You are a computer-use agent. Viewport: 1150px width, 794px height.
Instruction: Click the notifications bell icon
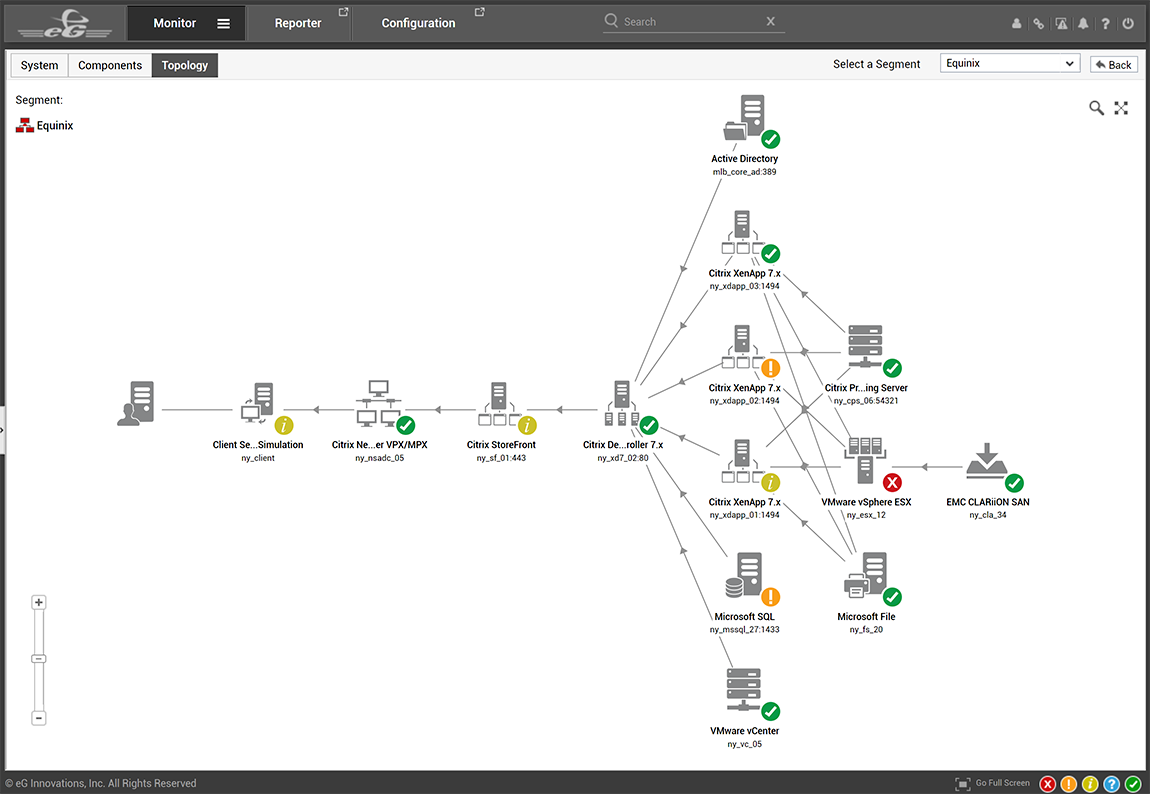tap(1083, 23)
